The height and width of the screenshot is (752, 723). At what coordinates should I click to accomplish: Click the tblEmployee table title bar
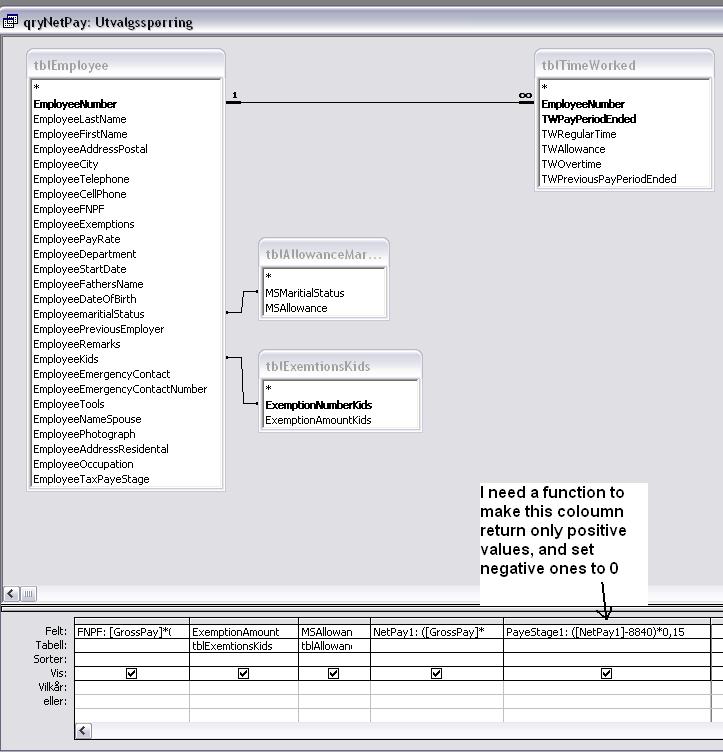coord(126,65)
